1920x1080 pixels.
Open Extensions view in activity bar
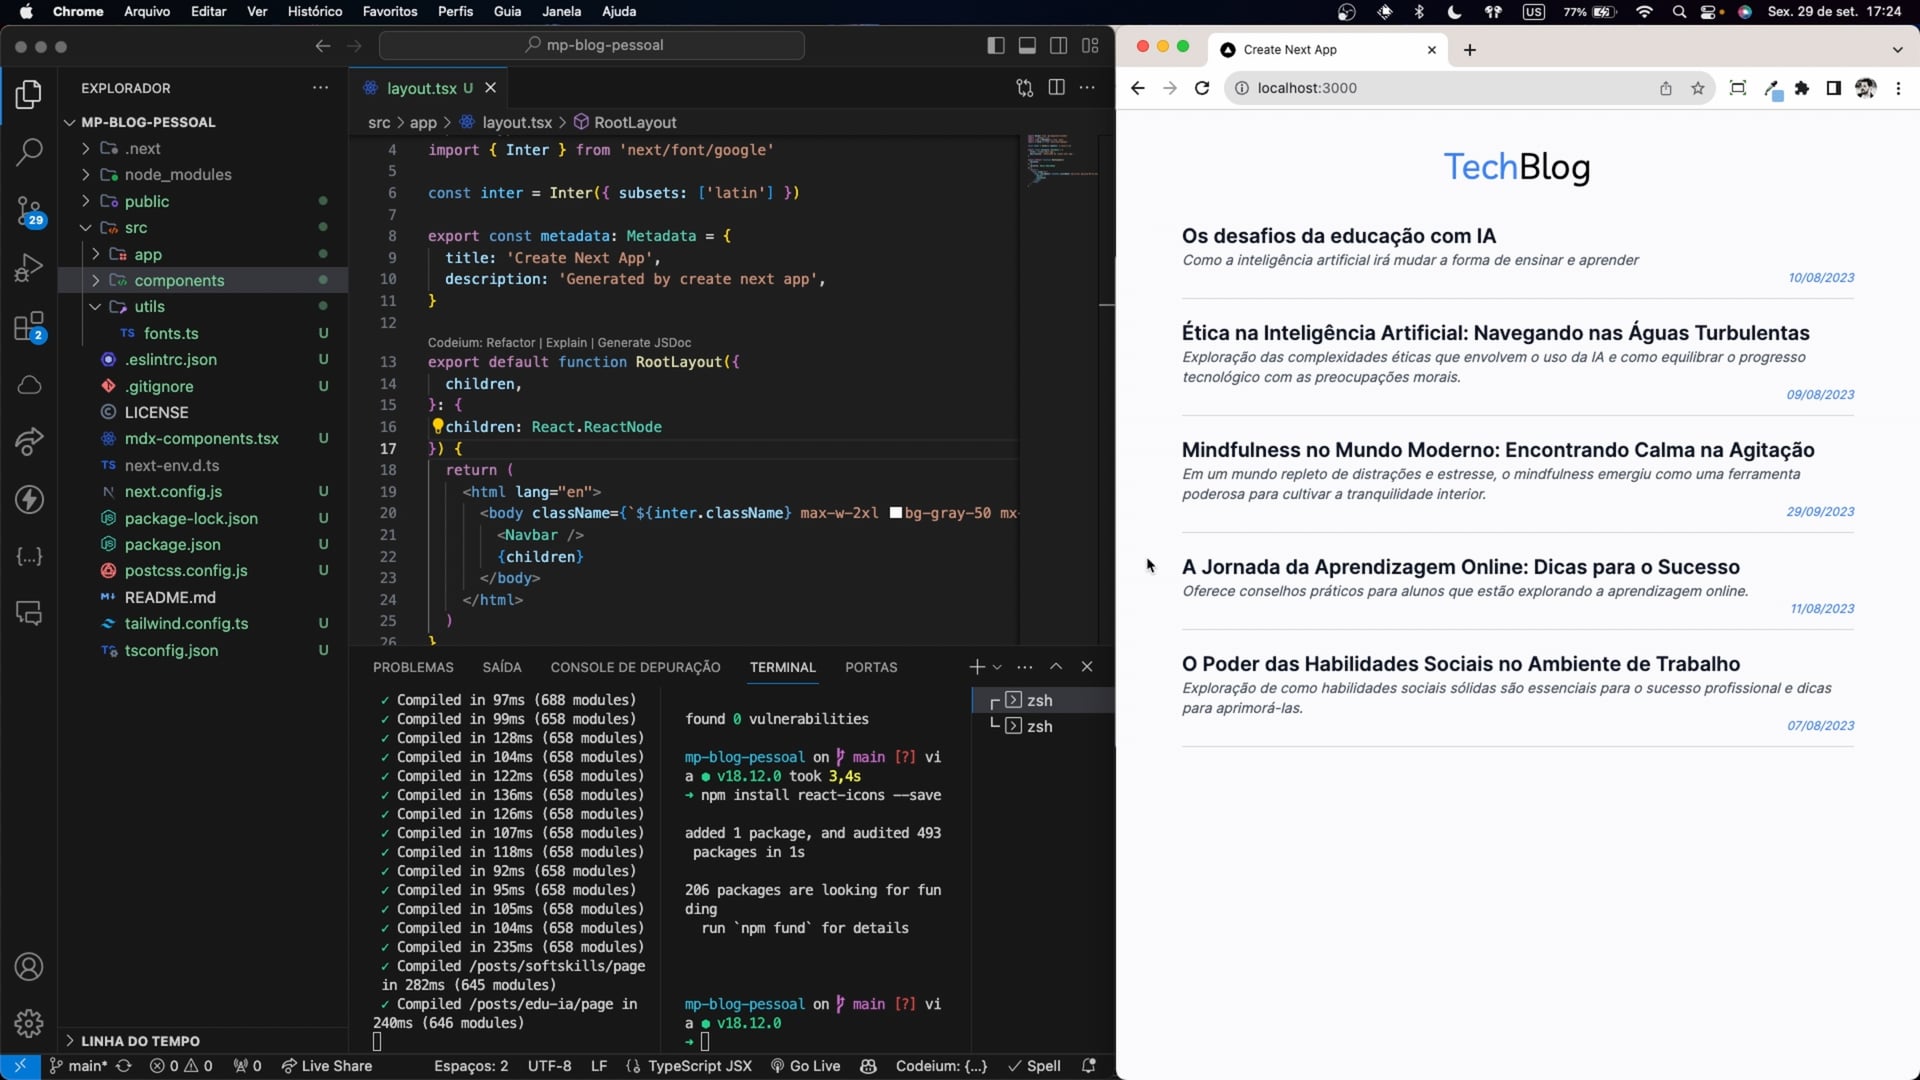pos(29,326)
